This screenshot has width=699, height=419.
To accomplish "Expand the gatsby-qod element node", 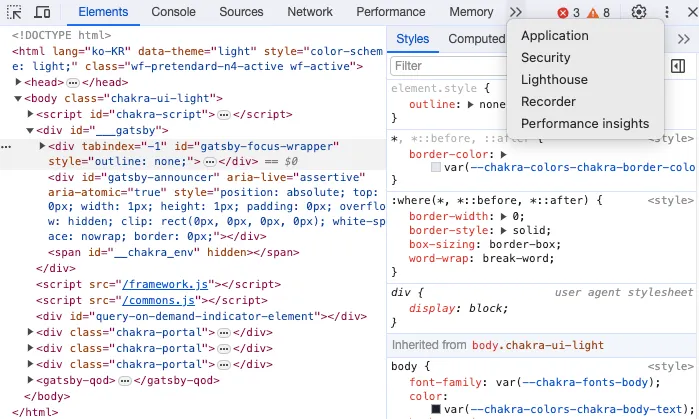I will 30,380.
